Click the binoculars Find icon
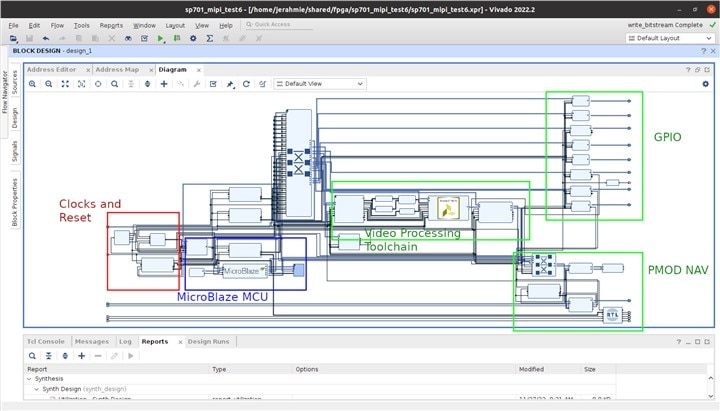Image resolution: width=720 pixels, height=411 pixels. pos(128,39)
